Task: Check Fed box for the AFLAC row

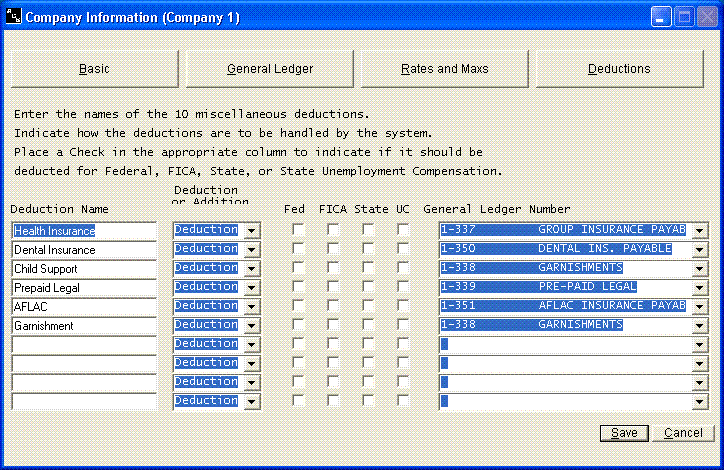Action: point(298,306)
